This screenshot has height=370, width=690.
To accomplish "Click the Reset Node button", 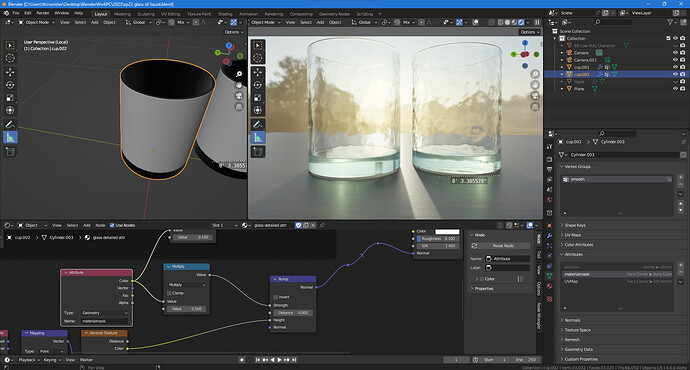I will click(x=503, y=245).
